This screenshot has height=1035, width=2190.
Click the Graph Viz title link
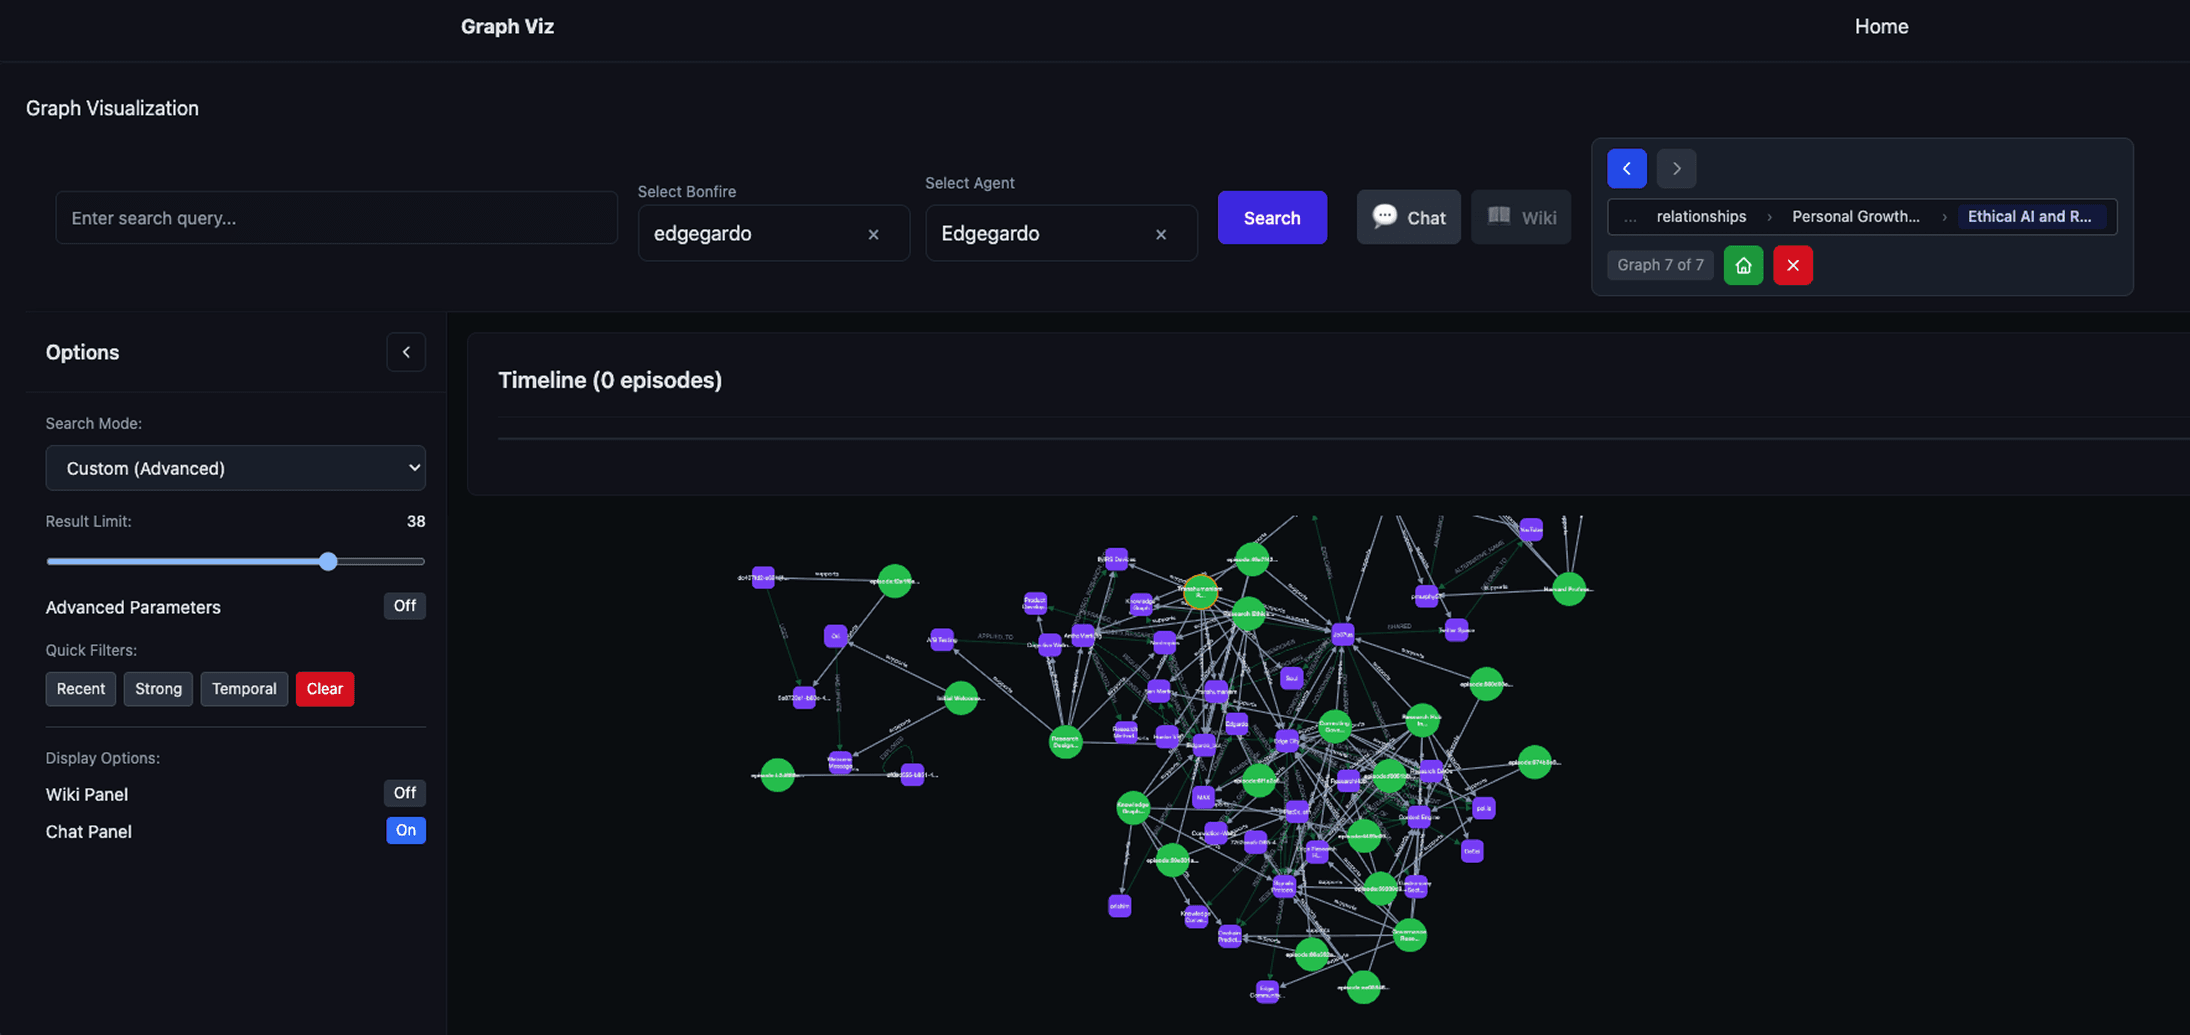[x=507, y=27]
